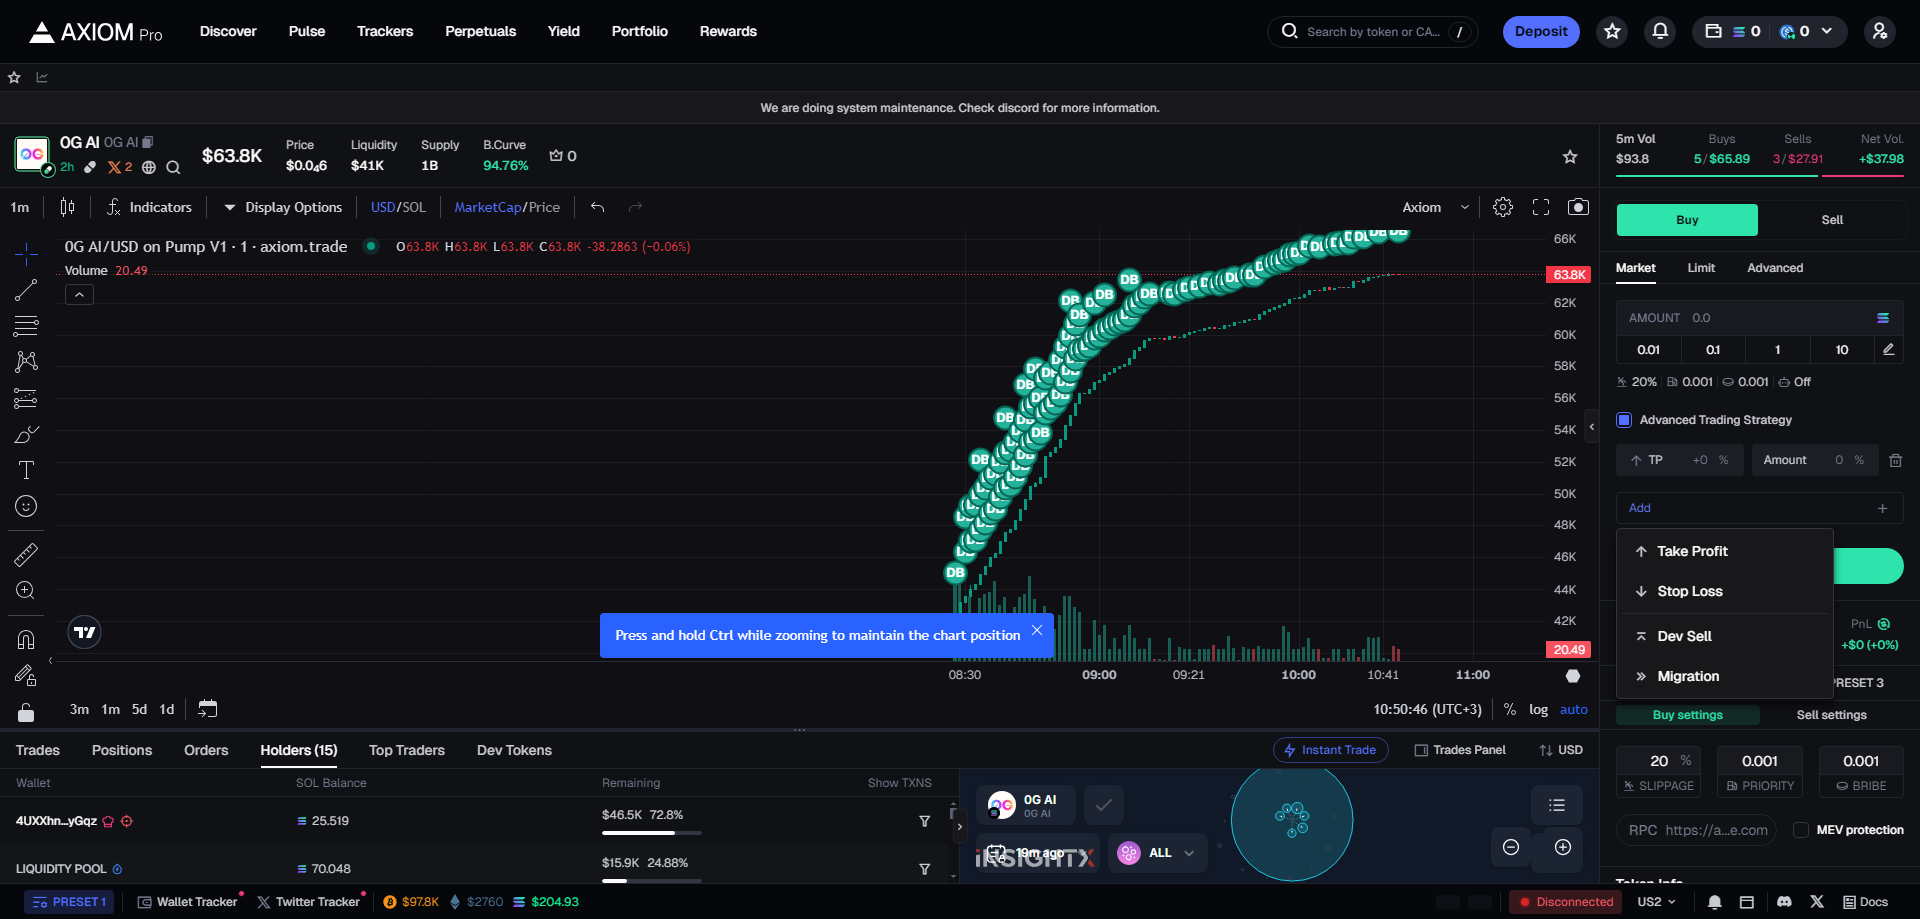Open the watchlist star in header

click(x=1612, y=32)
